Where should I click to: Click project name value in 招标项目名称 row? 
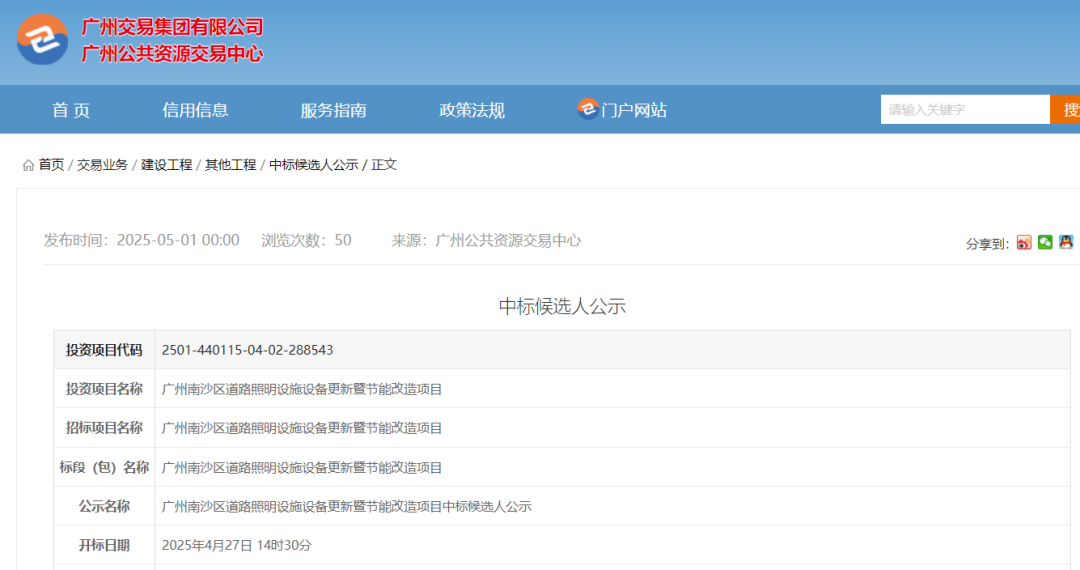(302, 428)
